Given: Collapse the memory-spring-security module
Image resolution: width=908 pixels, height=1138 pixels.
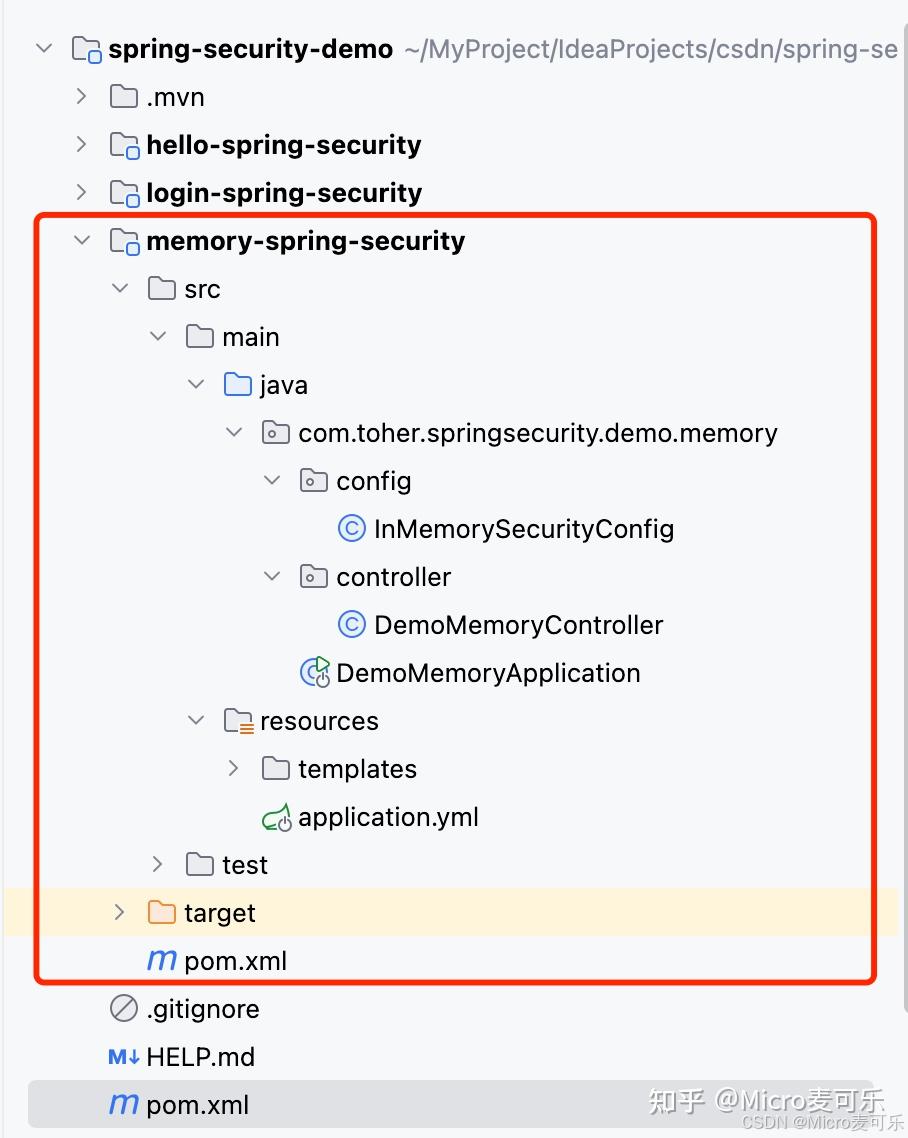Looking at the screenshot, I should click(x=82, y=240).
